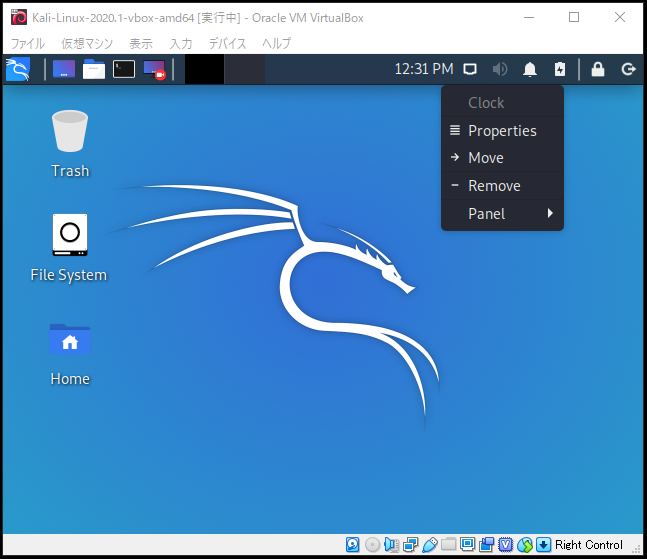
Task: Open the ヘルプ menu
Action: click(276, 43)
